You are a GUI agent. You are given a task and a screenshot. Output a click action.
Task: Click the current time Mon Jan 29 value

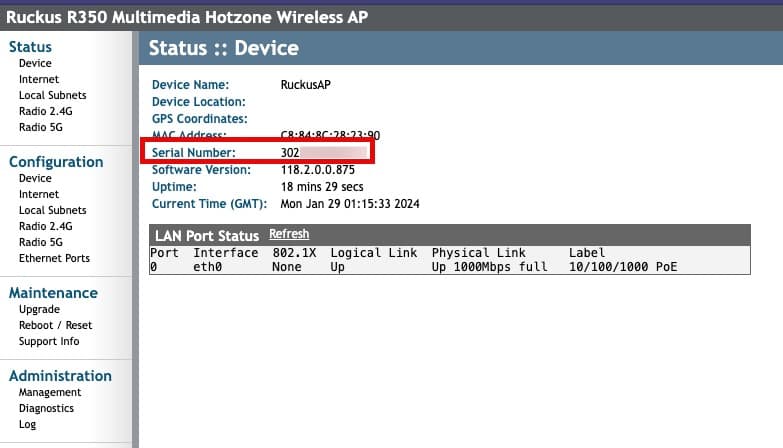point(350,204)
